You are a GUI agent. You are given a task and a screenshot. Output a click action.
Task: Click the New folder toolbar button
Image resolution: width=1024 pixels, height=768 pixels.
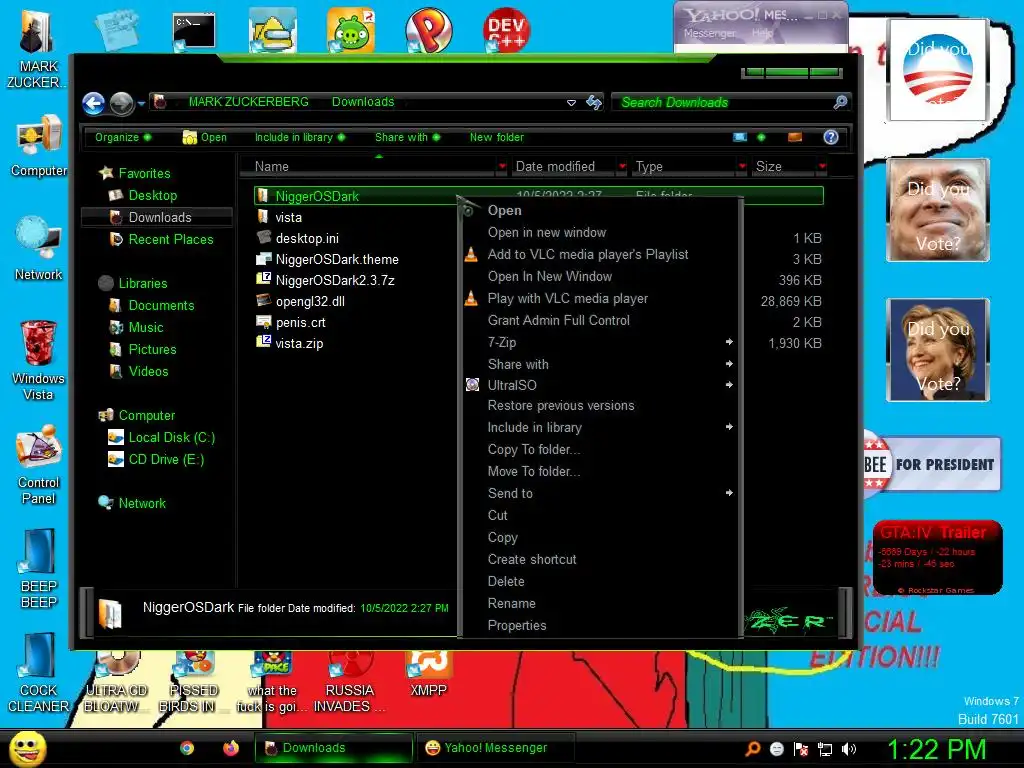pos(496,137)
